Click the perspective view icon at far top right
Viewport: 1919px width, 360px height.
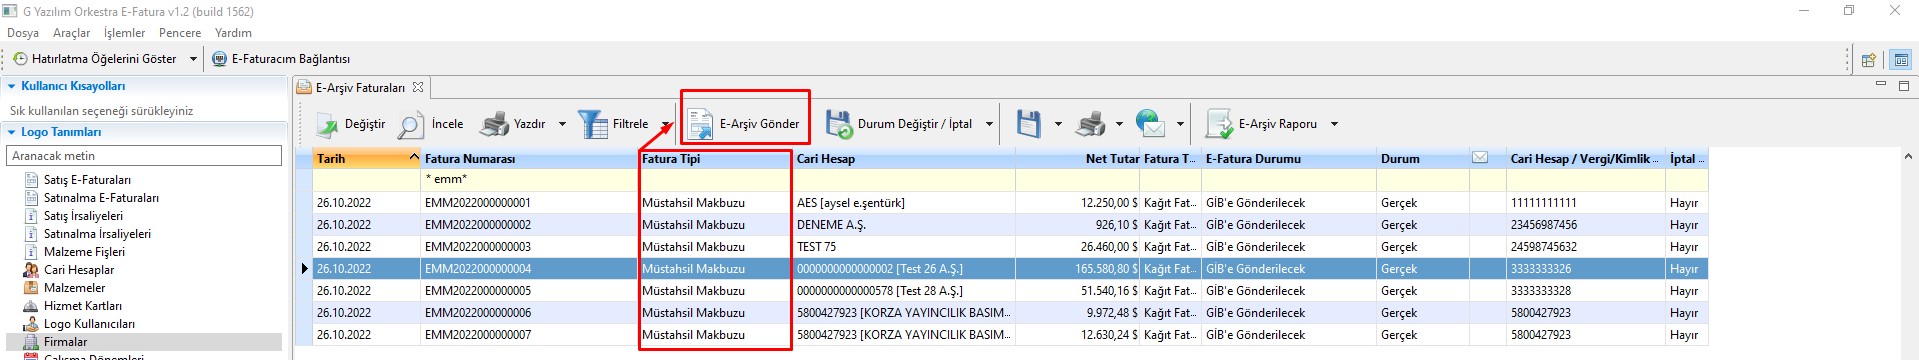coord(1901,60)
